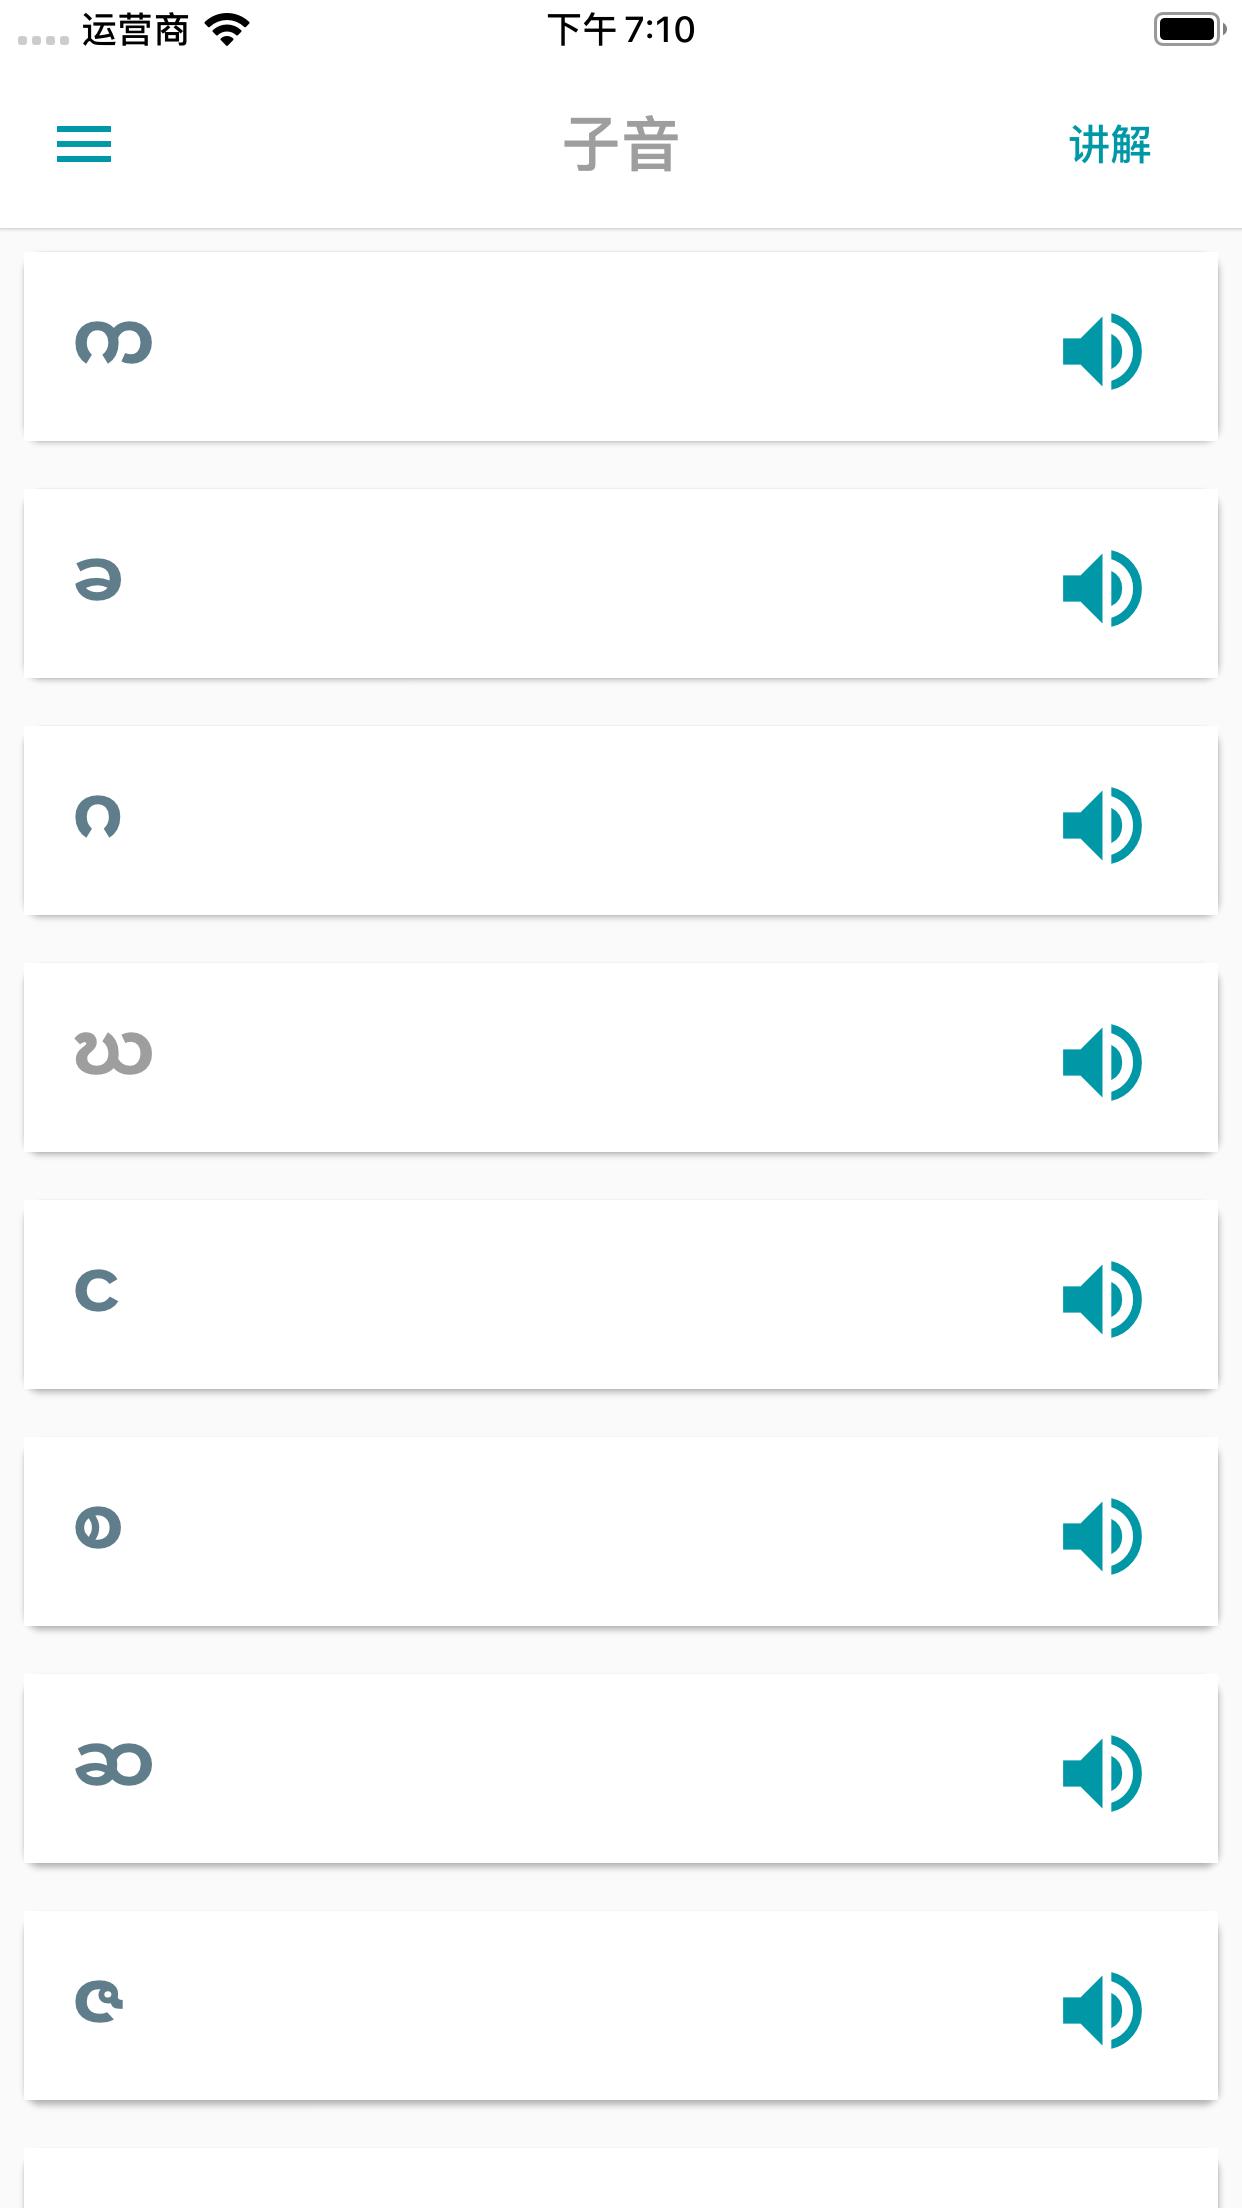Play pronunciation of consonant ဂ

pyautogui.click(x=1102, y=825)
